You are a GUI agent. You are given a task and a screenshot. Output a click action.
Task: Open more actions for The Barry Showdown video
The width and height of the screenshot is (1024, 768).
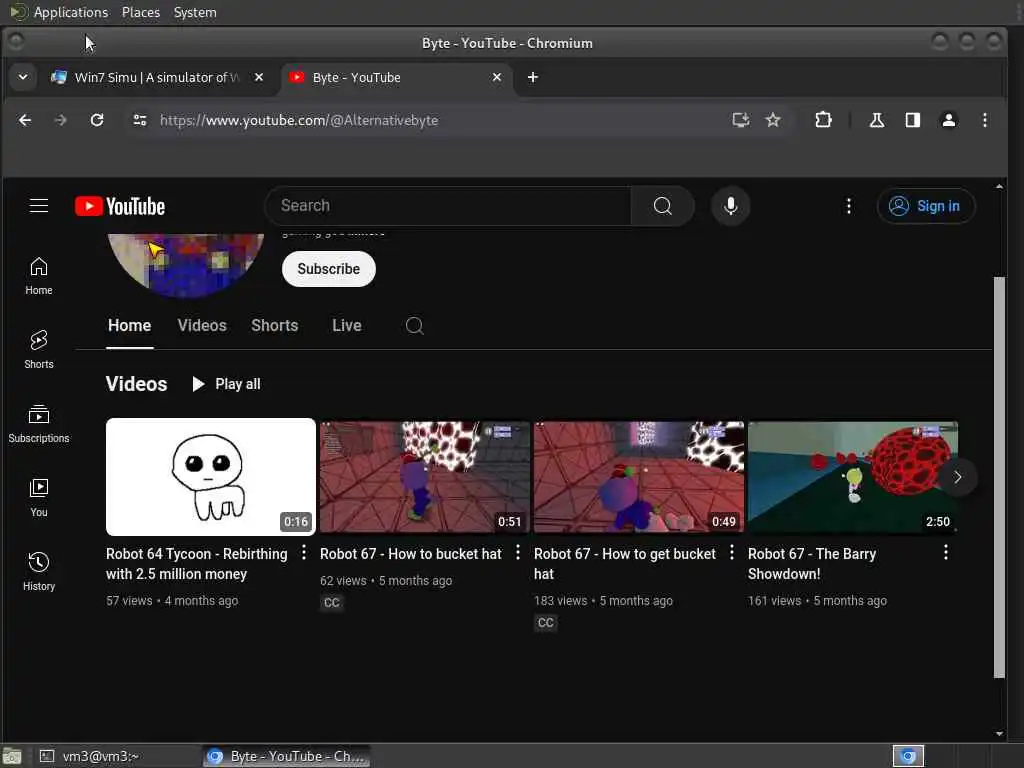(x=946, y=553)
